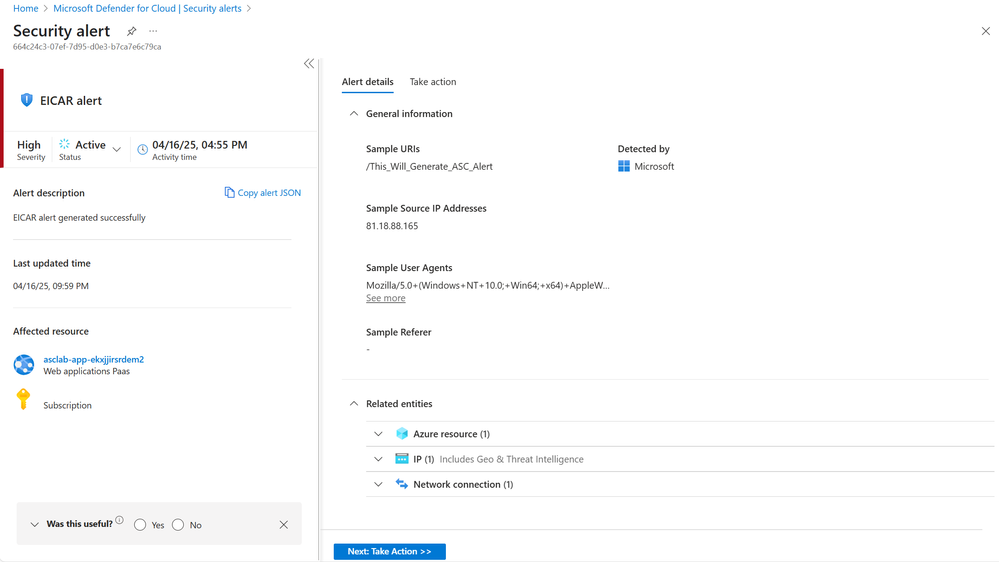This screenshot has height=562, width=999.
Task: Collapse the General information section
Action: [x=354, y=113]
